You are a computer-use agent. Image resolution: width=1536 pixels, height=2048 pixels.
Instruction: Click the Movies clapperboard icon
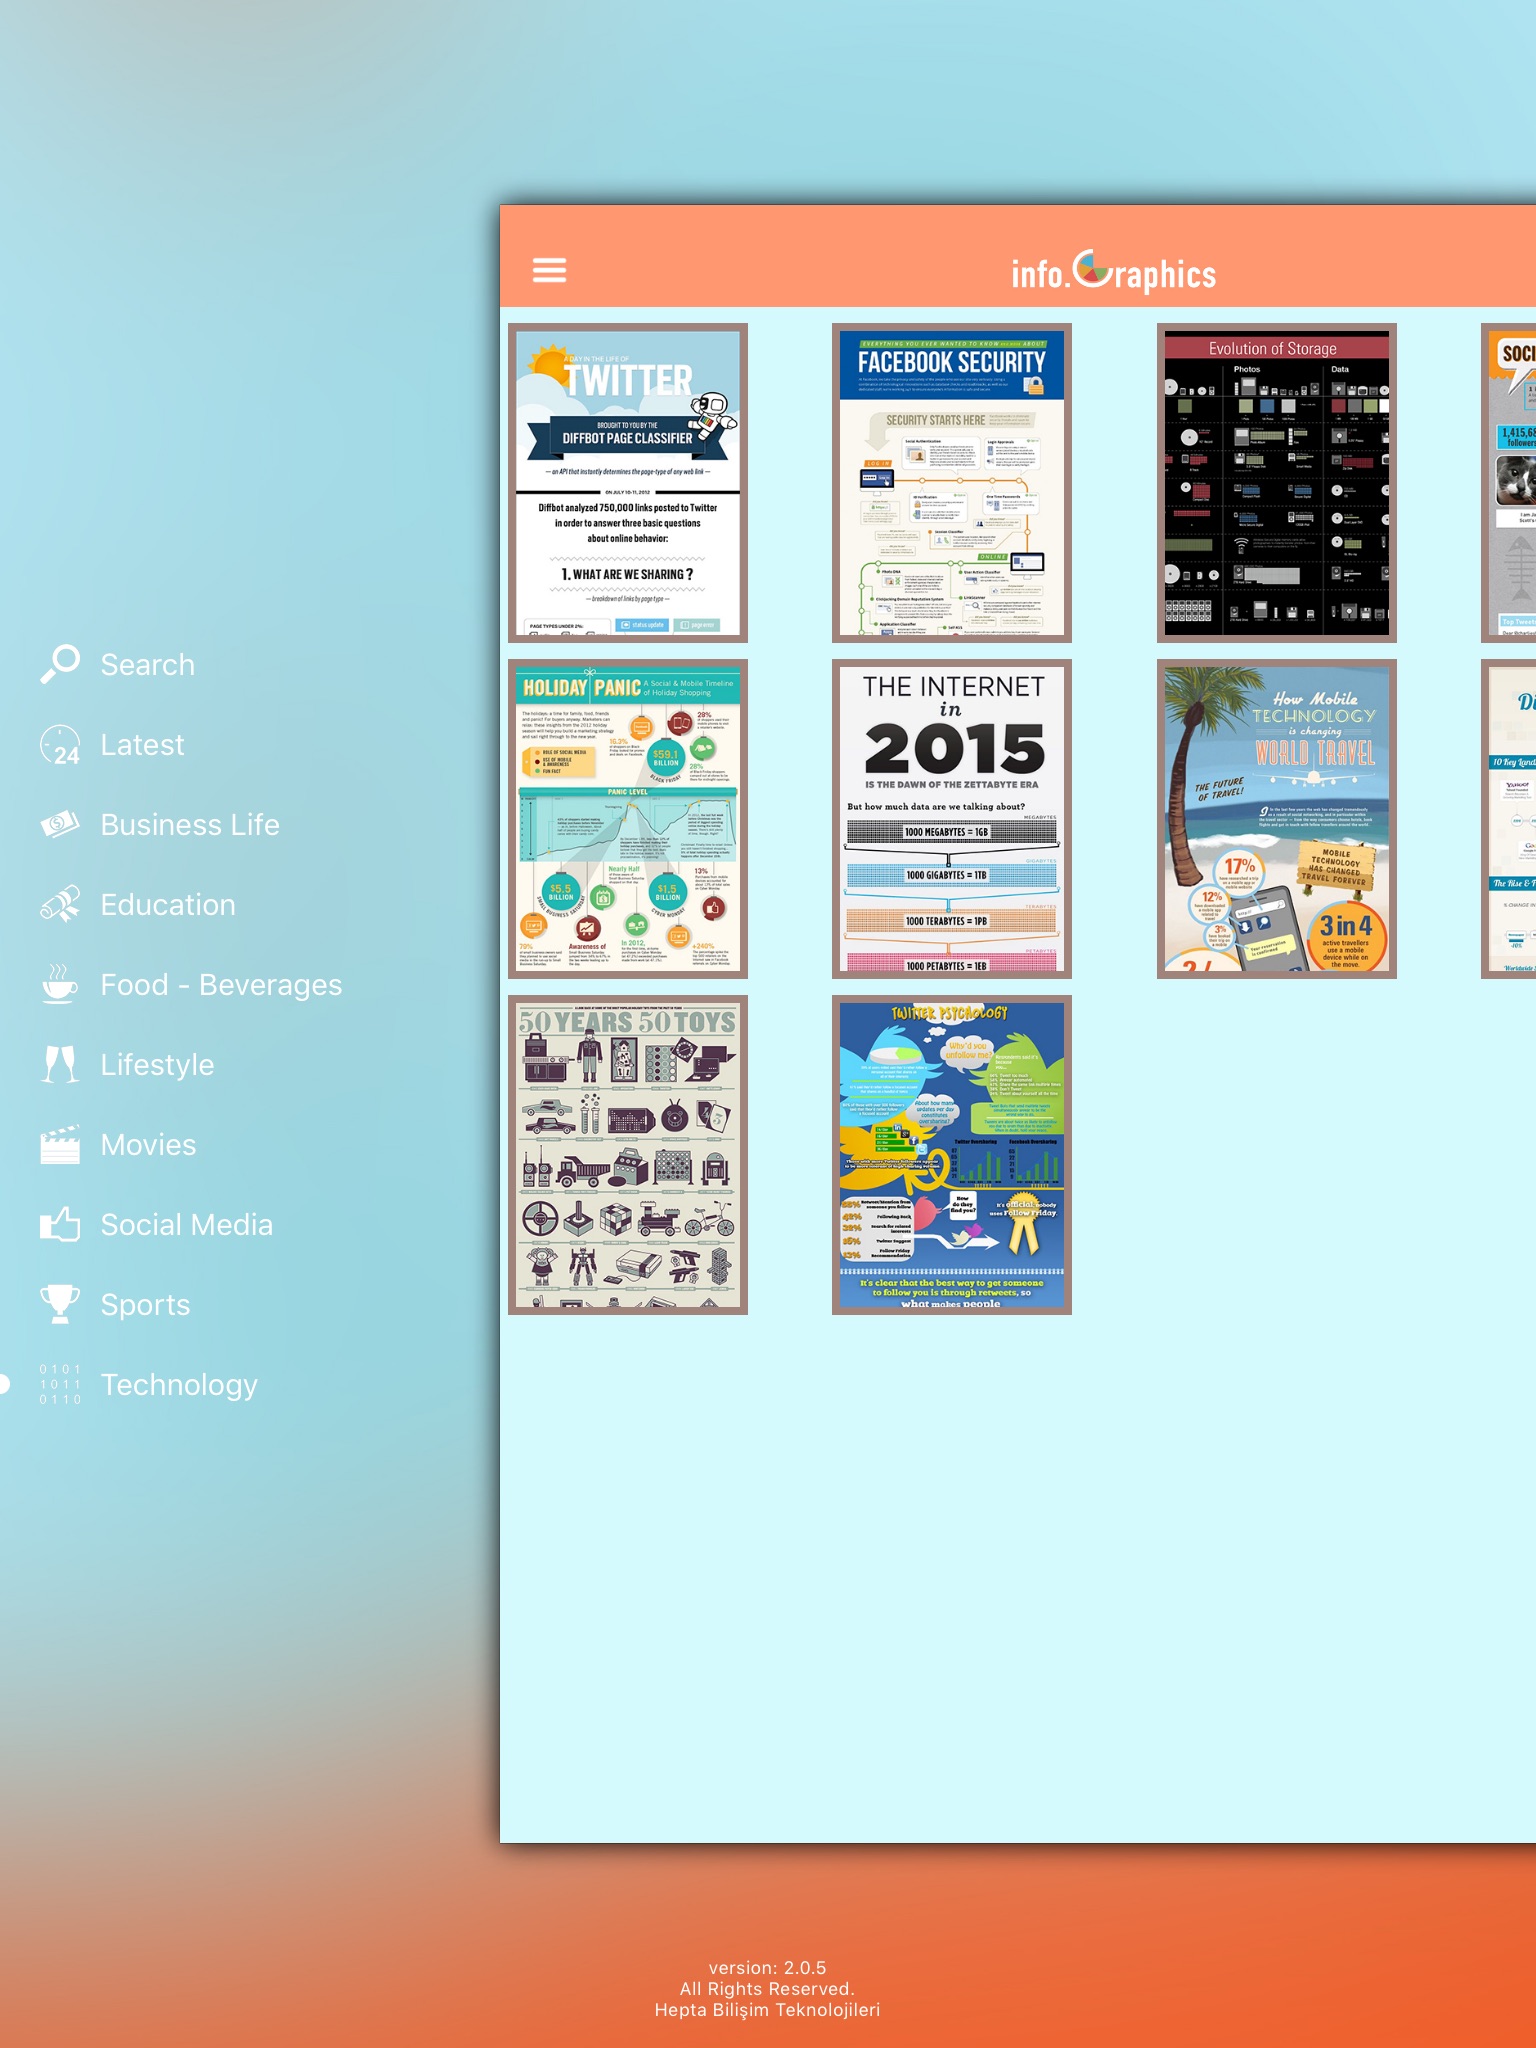[60, 1145]
